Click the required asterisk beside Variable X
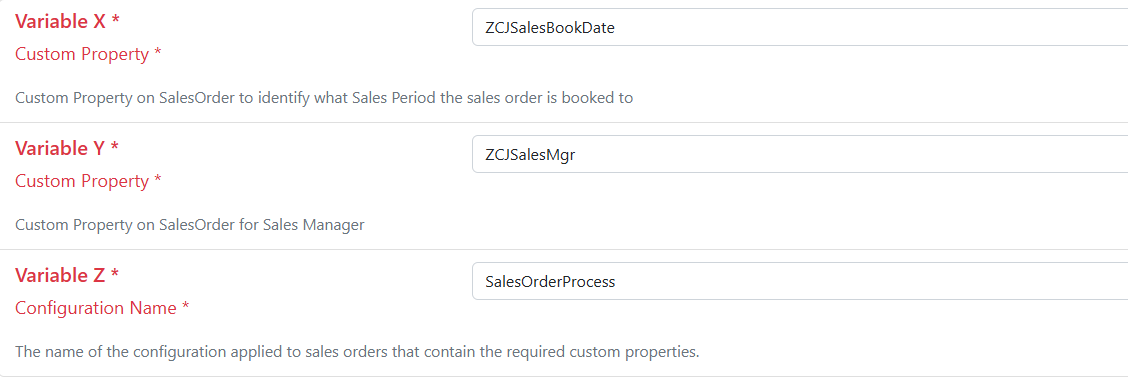1128x378 pixels. click(115, 19)
